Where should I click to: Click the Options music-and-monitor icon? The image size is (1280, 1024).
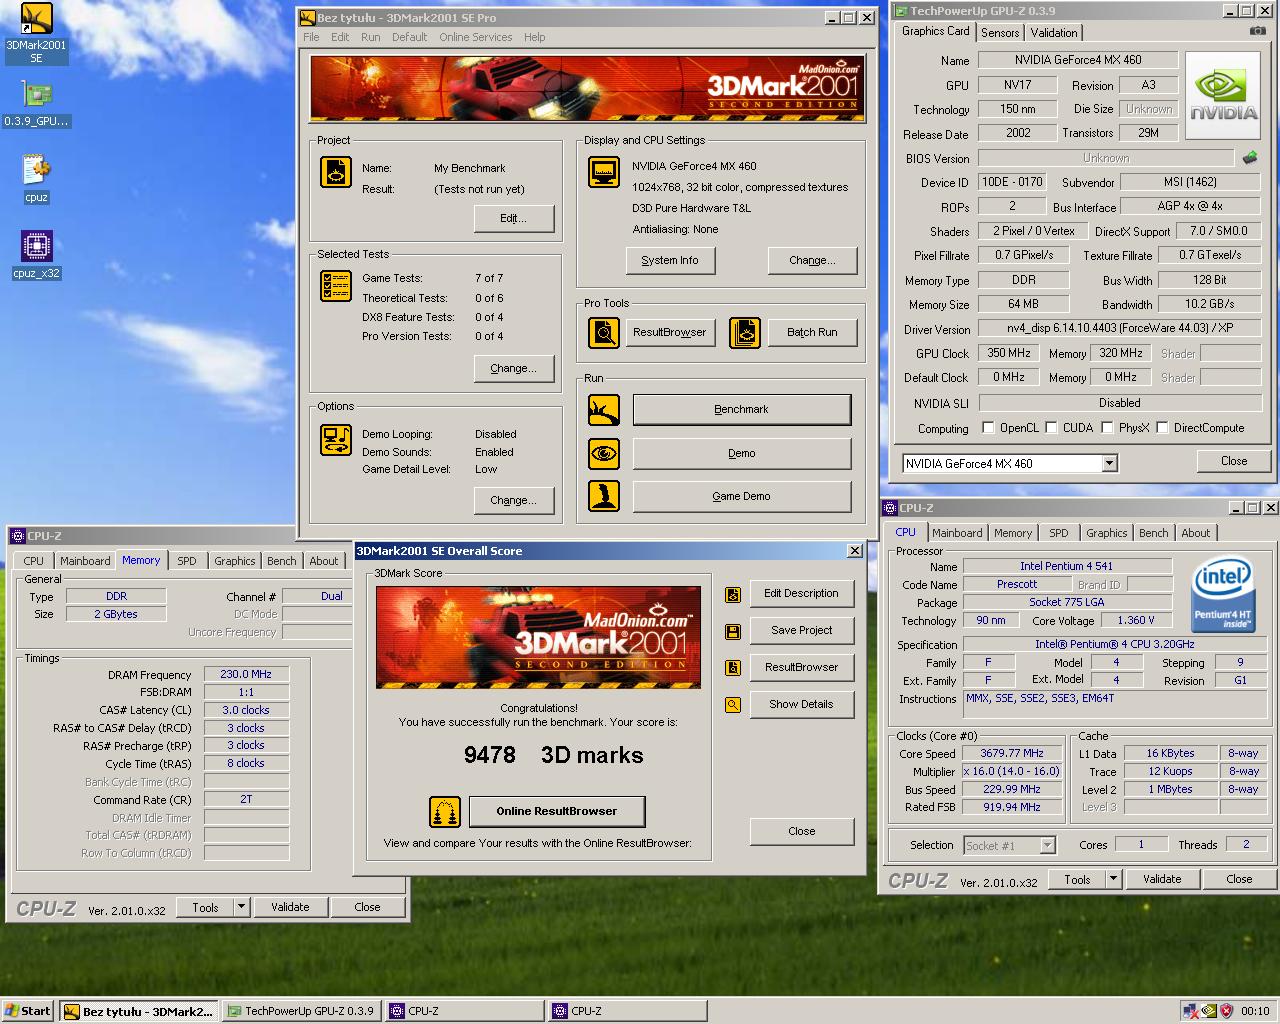(336, 440)
